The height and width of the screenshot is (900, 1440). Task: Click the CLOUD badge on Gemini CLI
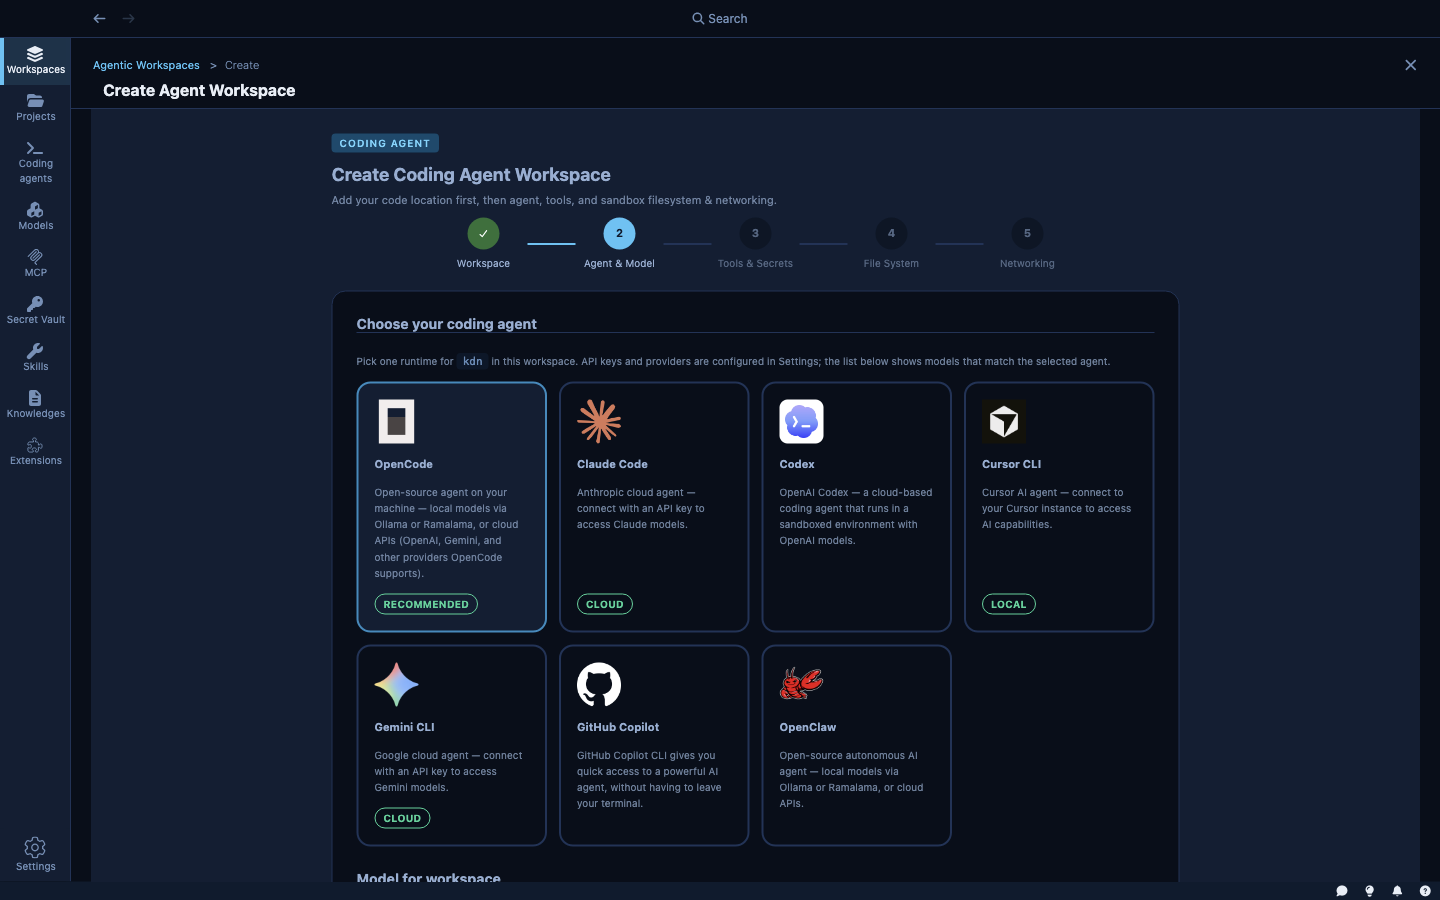click(x=402, y=818)
